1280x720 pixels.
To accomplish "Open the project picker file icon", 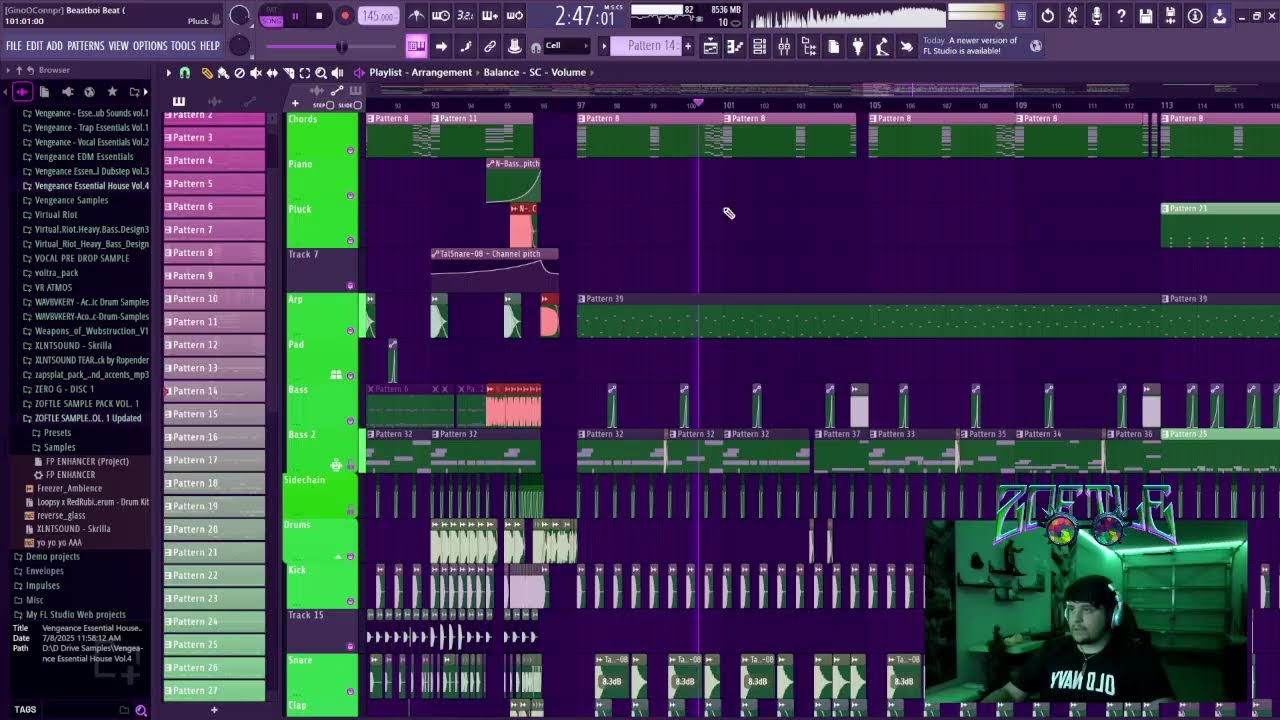I will pyautogui.click(x=833, y=46).
